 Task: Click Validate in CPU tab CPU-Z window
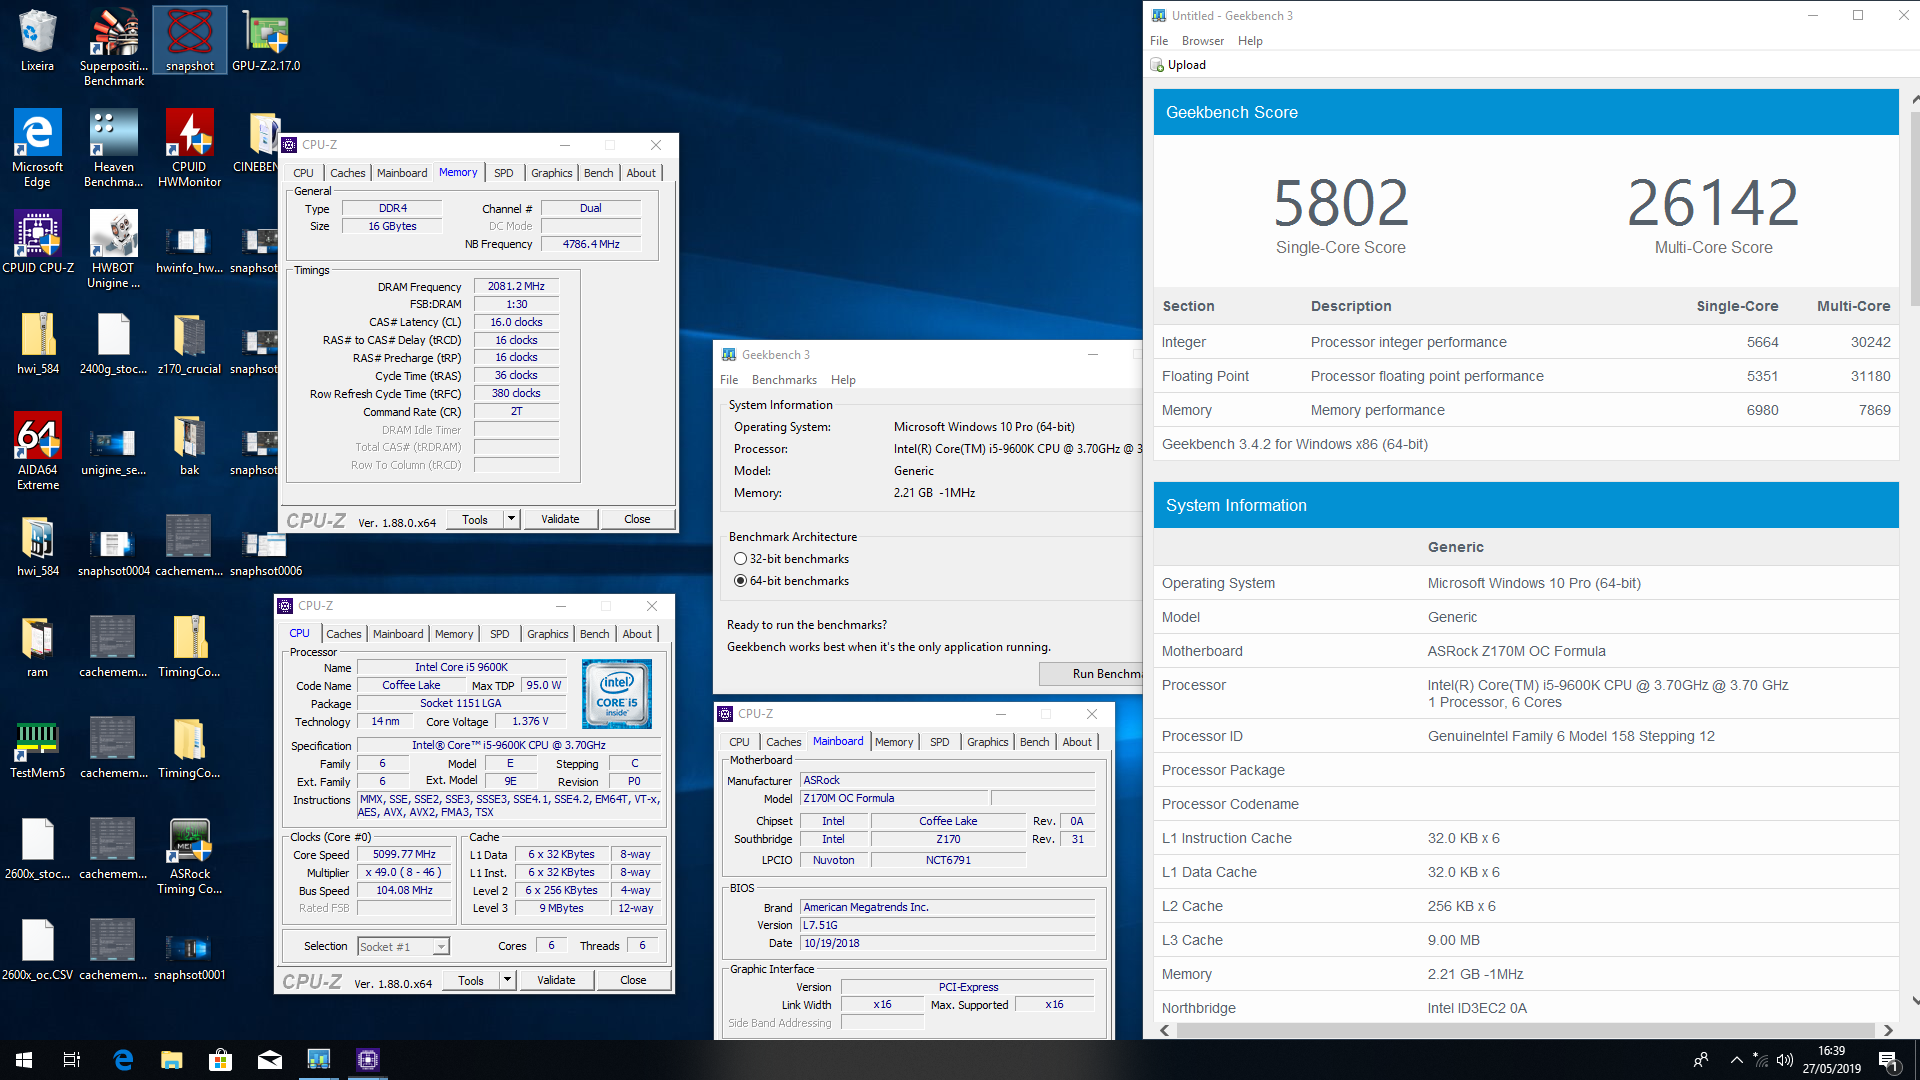point(556,980)
